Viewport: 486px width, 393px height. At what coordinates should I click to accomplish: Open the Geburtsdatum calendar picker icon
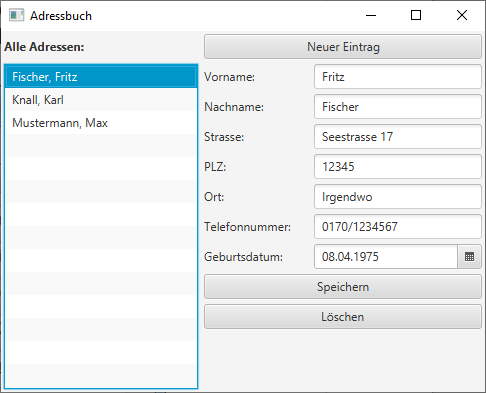469,257
